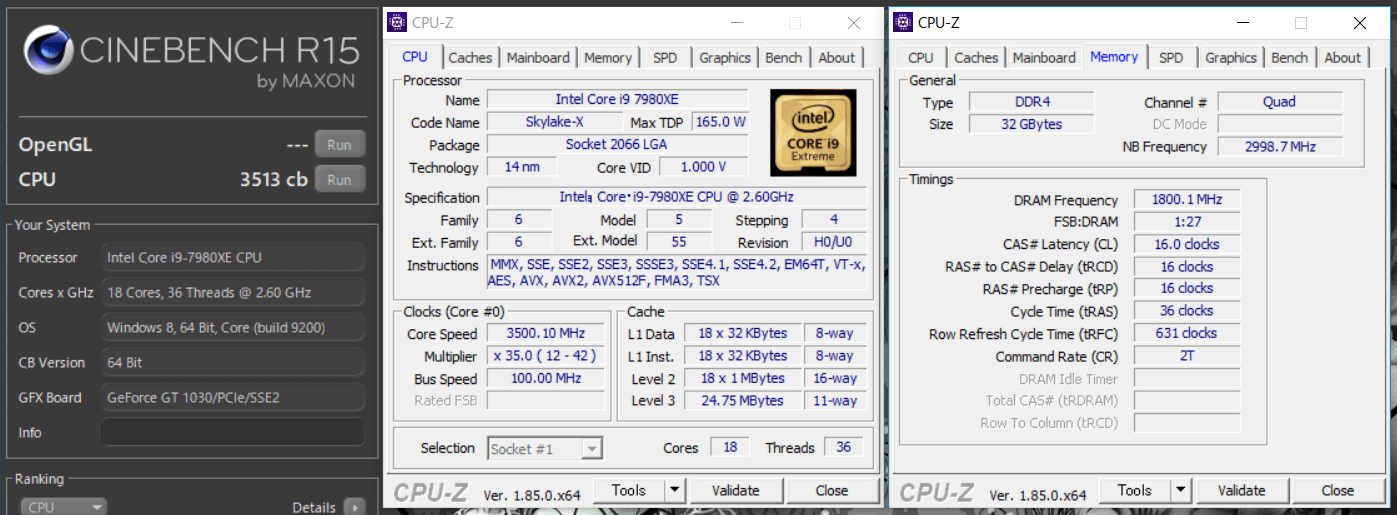Screen dimensions: 1397x515
Task: Click Validate button in left CPU-Z window
Action: coord(735,490)
